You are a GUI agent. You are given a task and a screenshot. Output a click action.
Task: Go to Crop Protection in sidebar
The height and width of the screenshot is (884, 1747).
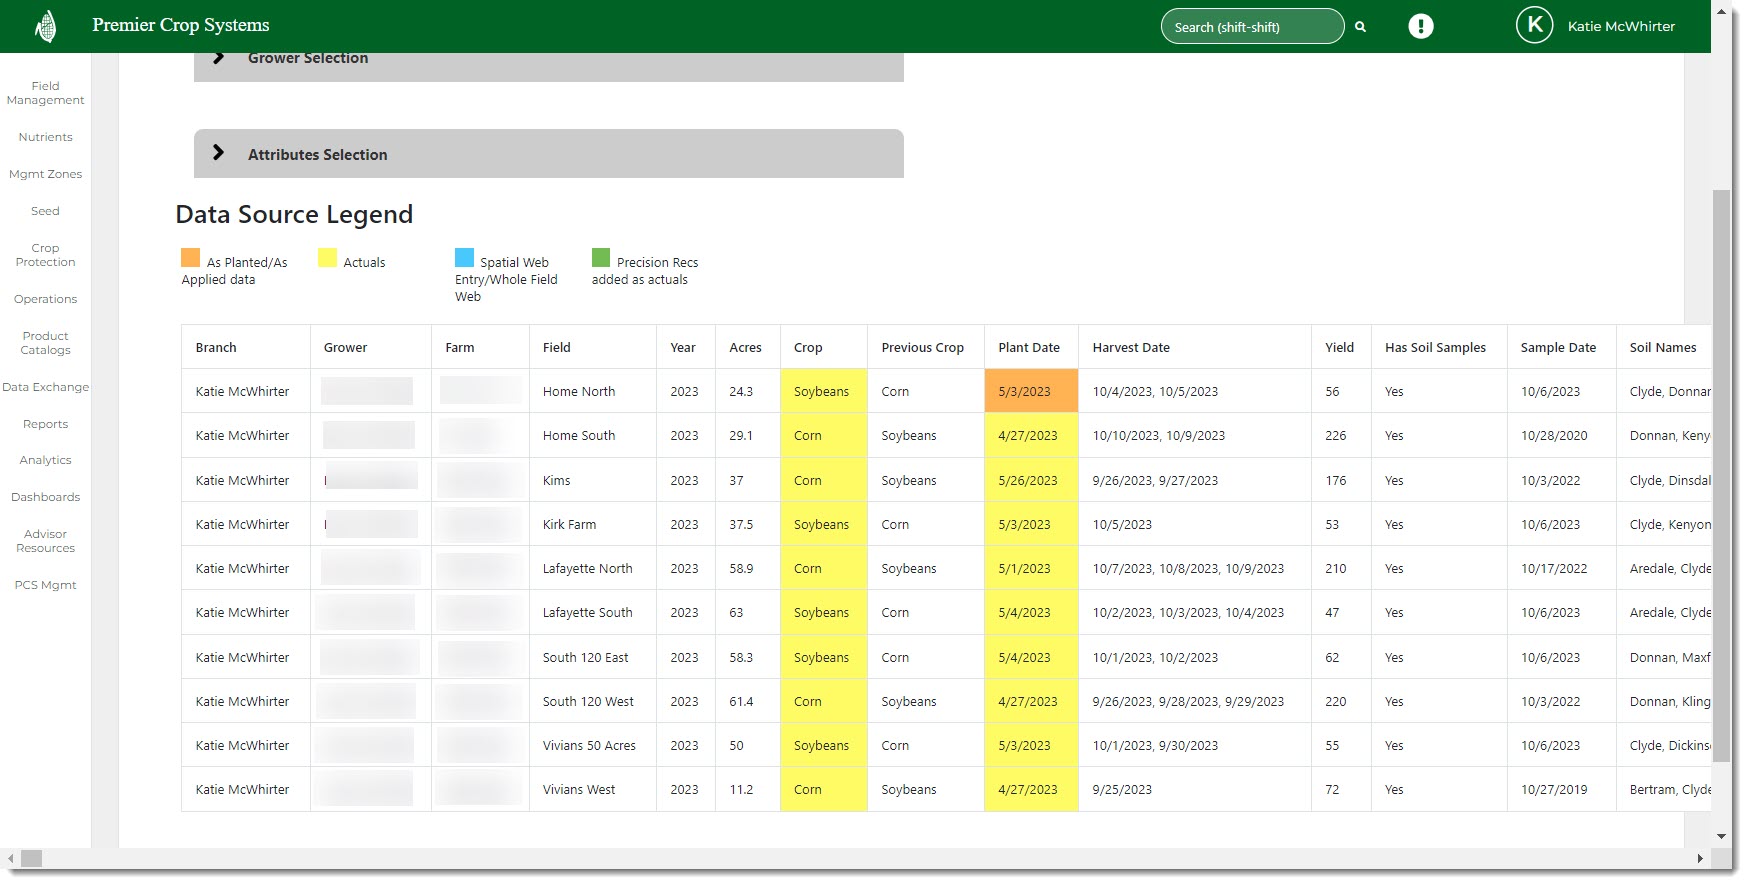coord(46,255)
